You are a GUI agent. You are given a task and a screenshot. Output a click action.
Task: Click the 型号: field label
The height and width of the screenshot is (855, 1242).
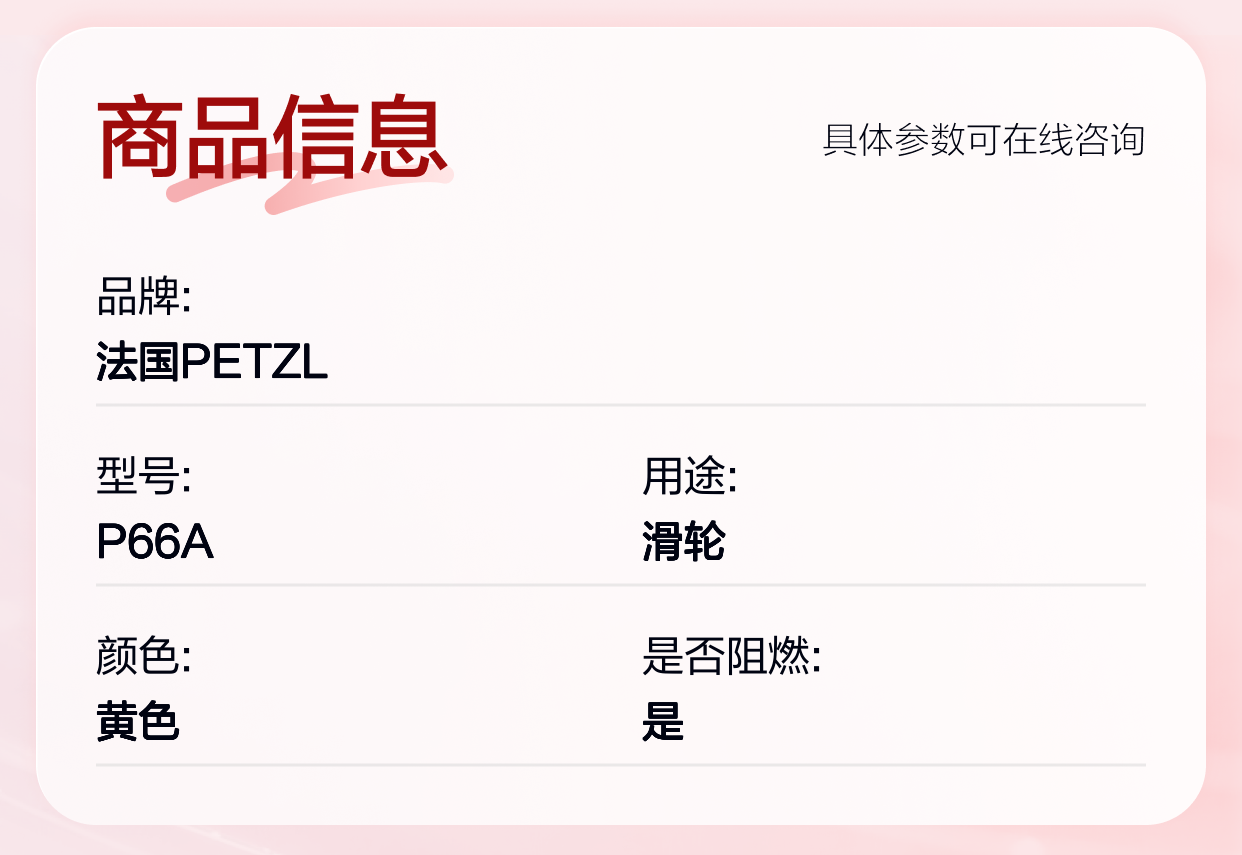(144, 477)
